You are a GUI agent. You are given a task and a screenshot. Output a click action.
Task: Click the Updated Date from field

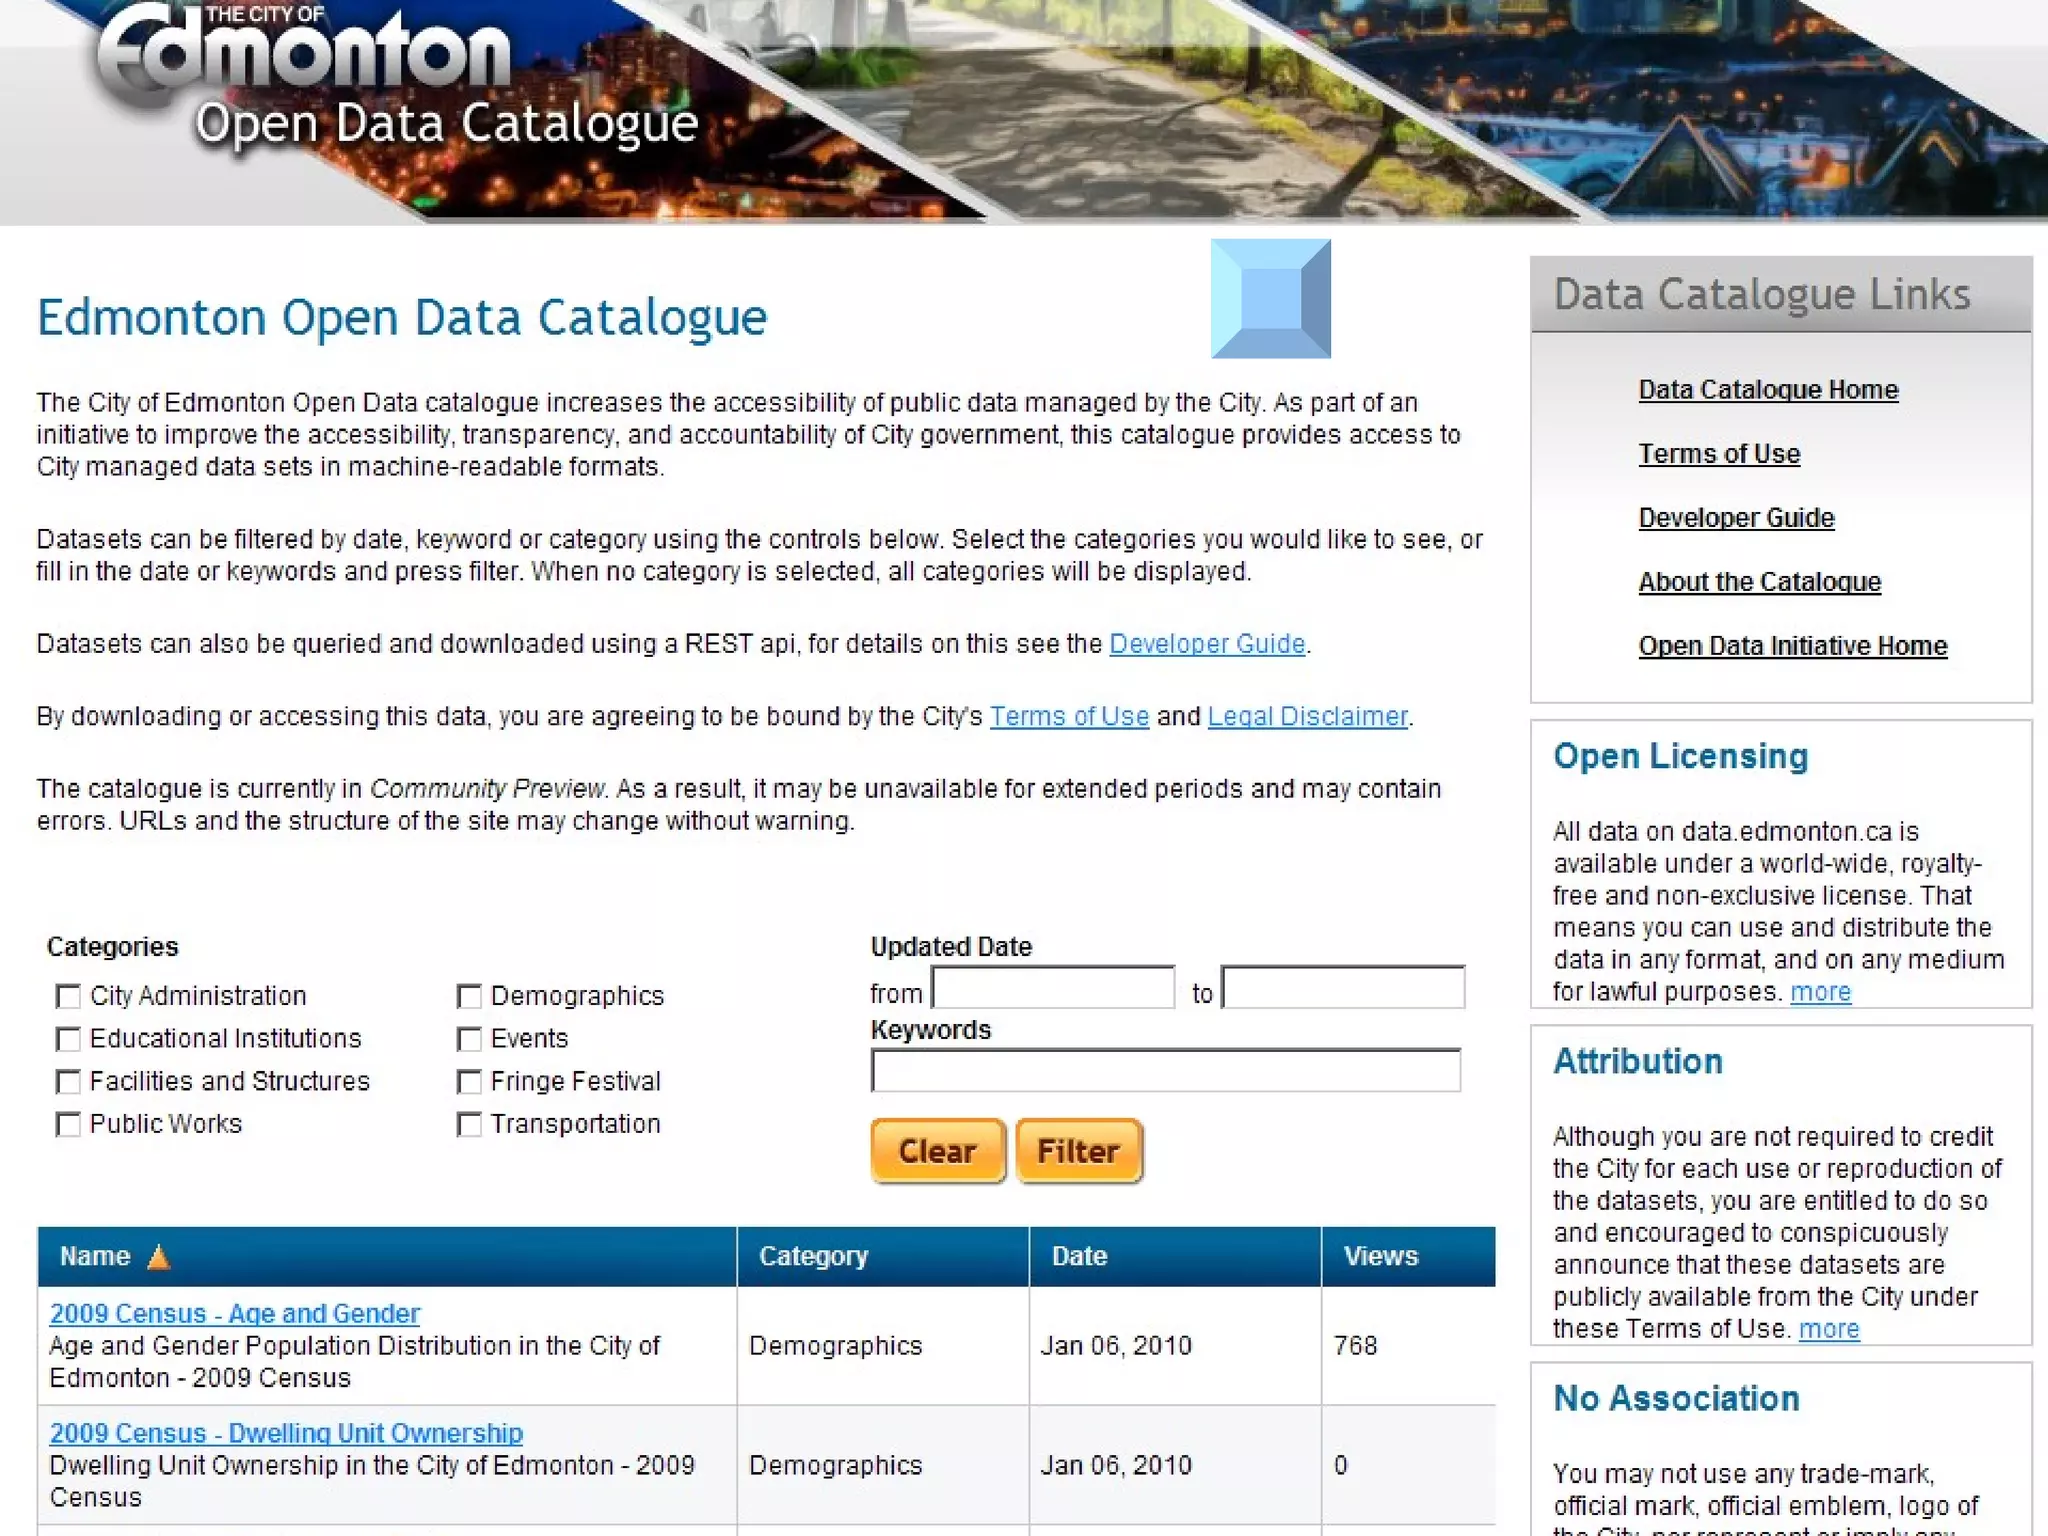1053,988
